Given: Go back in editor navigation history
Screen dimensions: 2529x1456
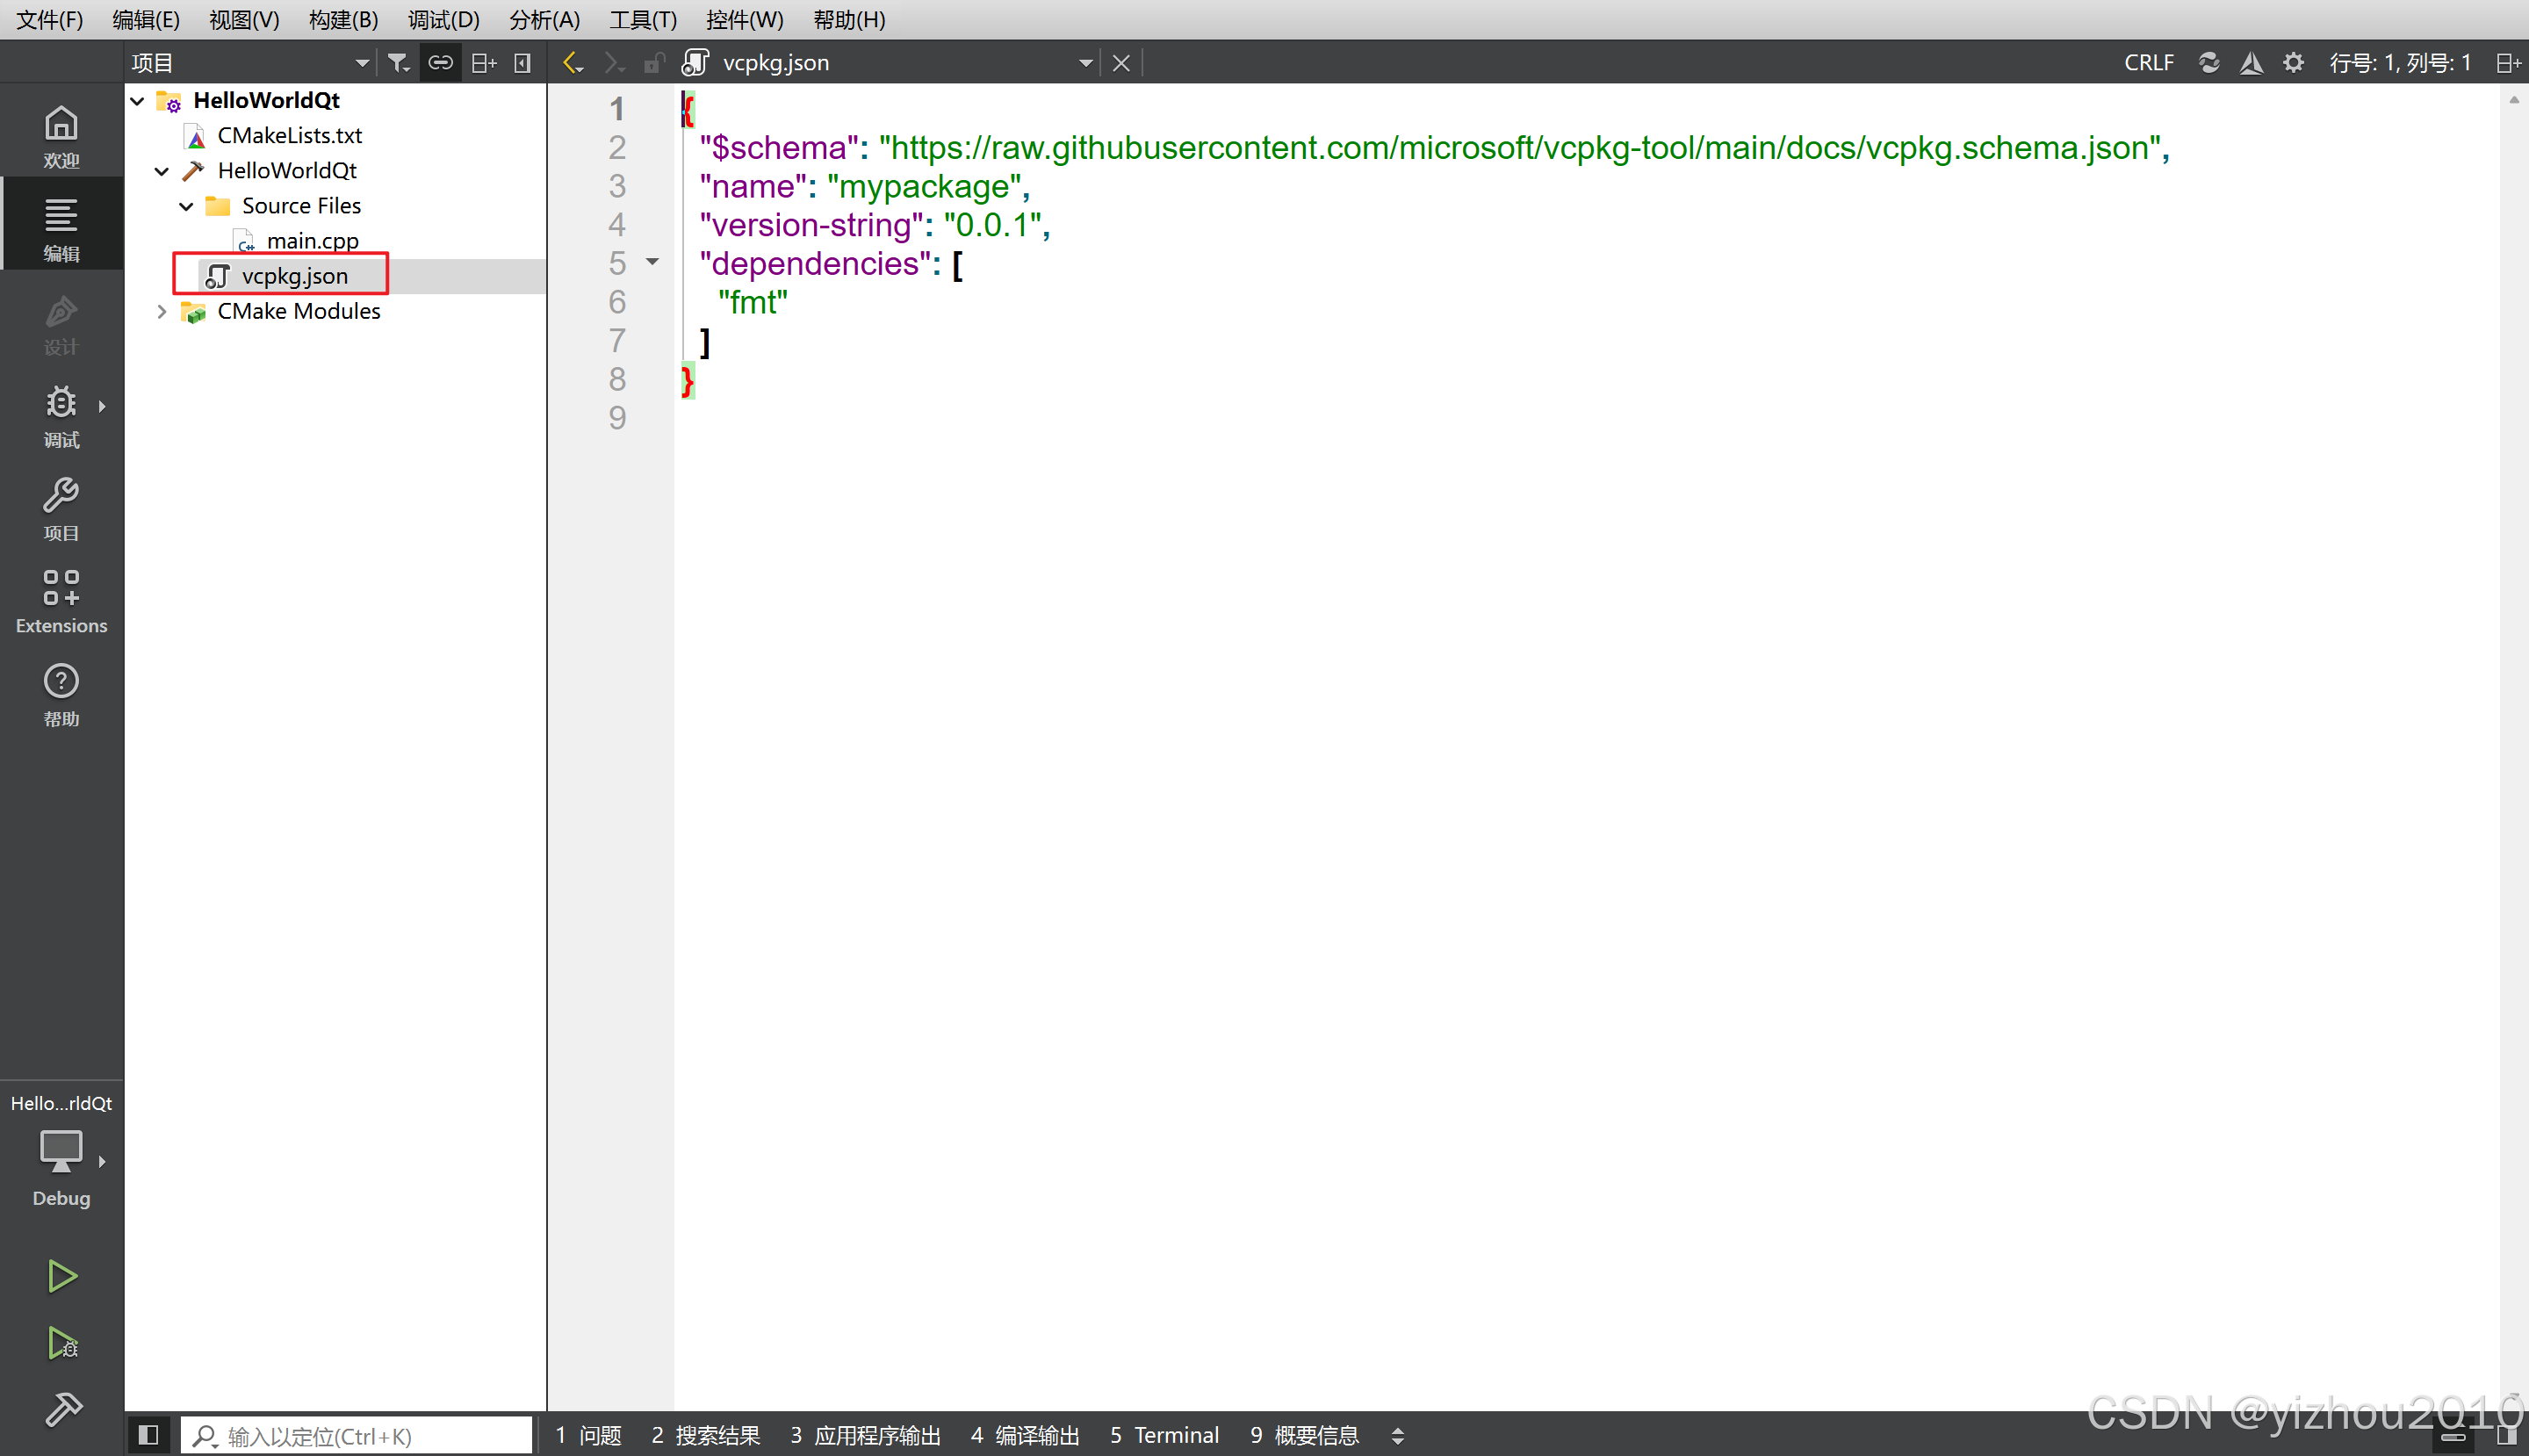Looking at the screenshot, I should coord(572,63).
